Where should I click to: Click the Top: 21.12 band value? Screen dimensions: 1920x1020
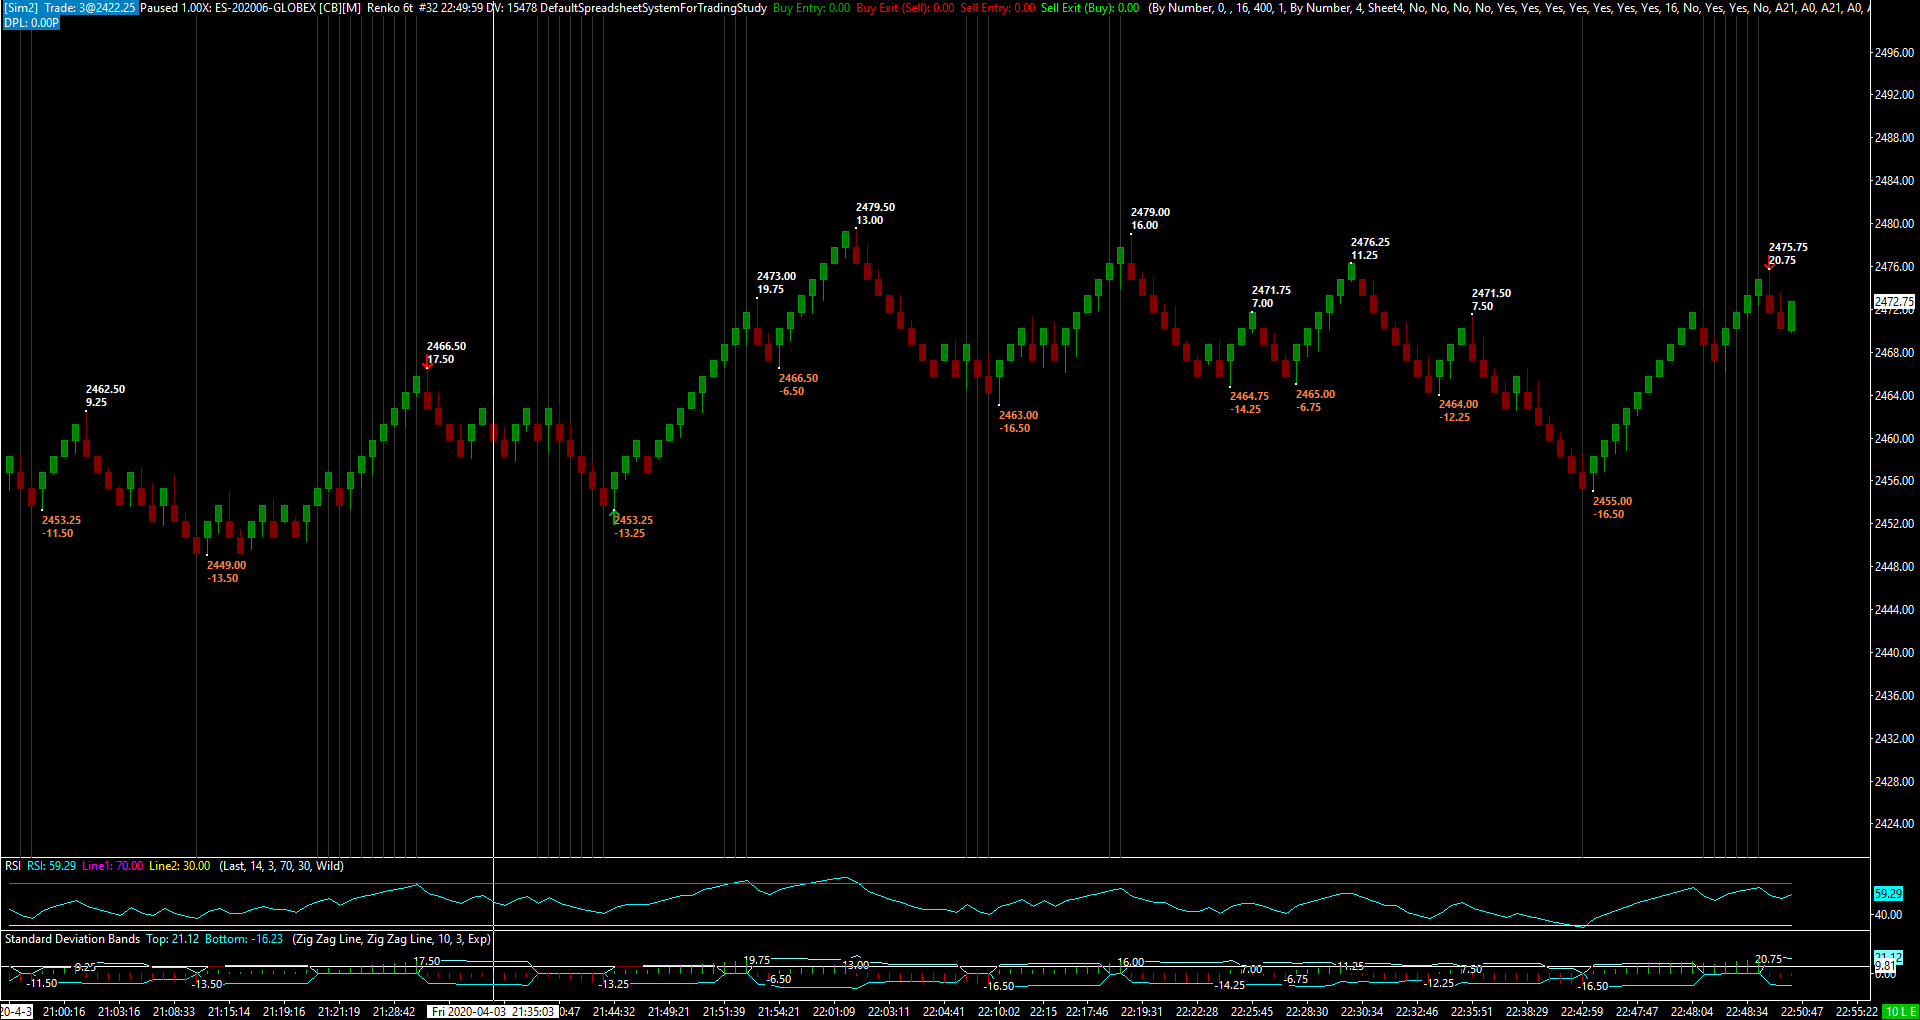[x=172, y=939]
